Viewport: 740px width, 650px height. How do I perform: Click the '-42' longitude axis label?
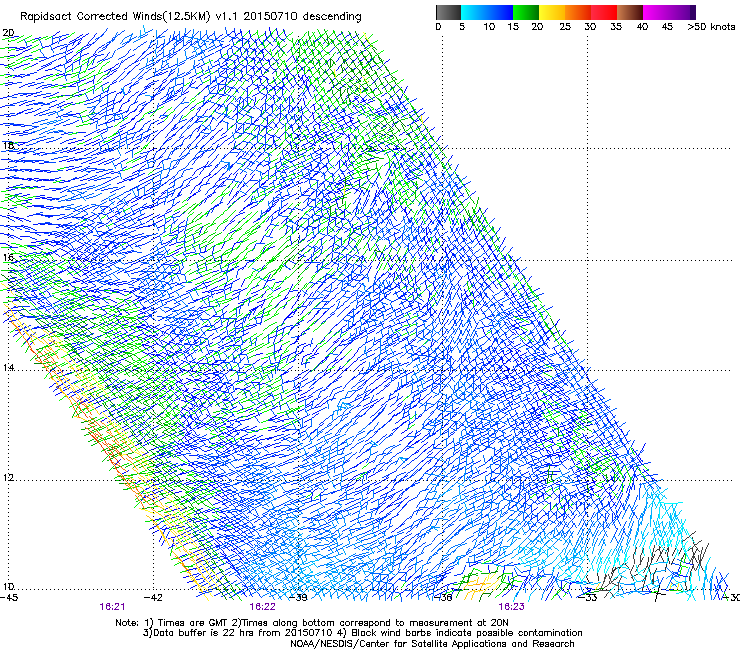click(153, 598)
